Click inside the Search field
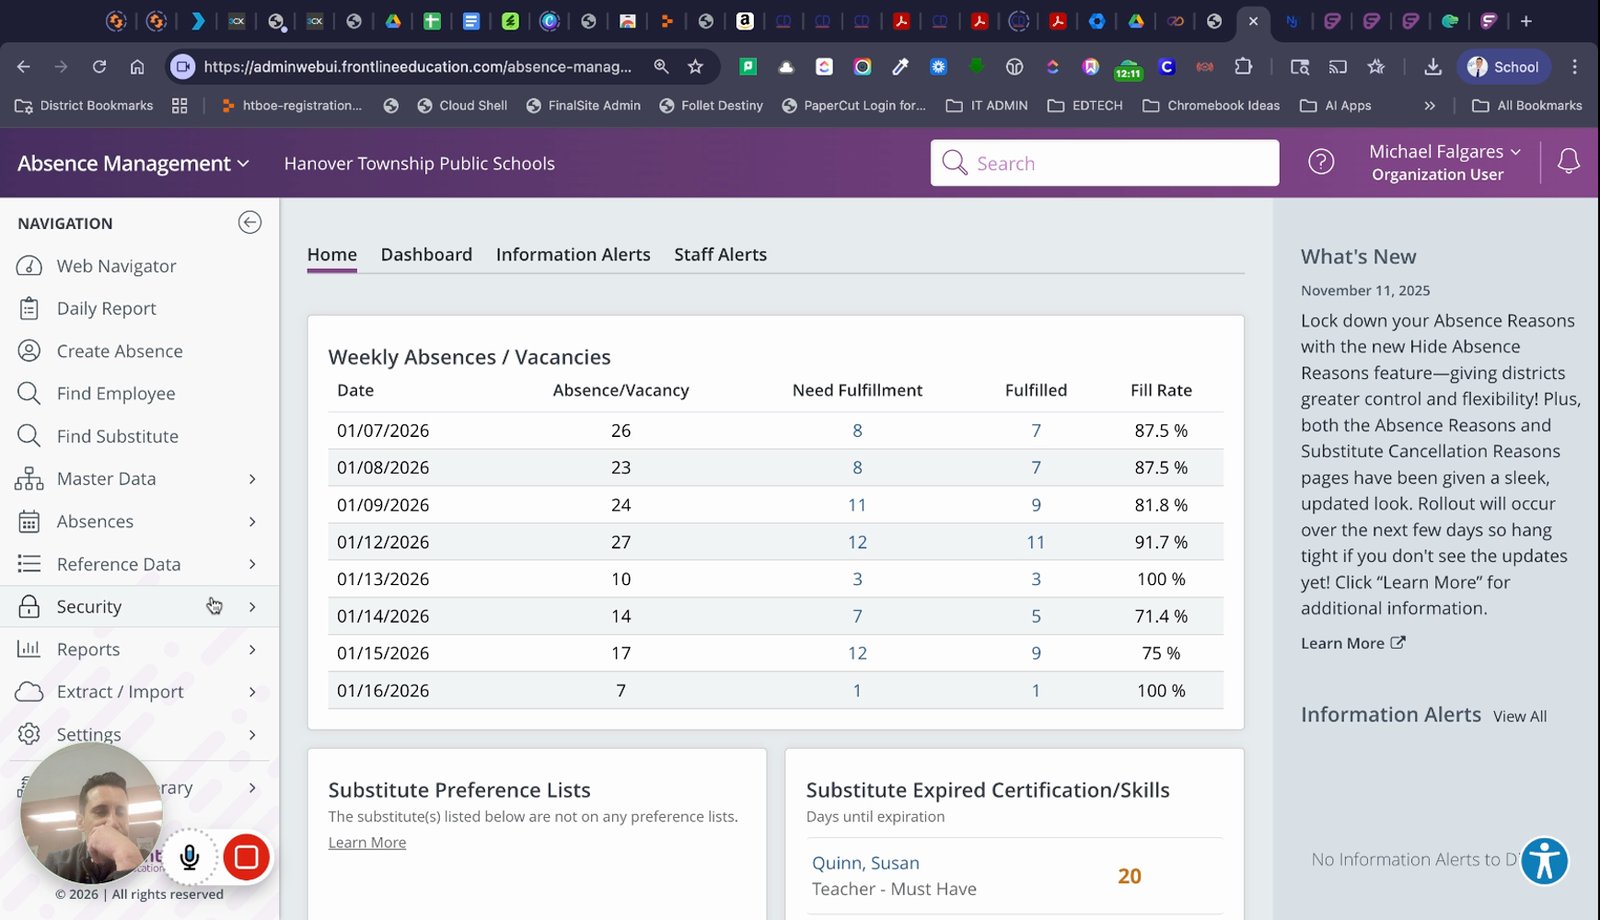1600x920 pixels. [x=1105, y=162]
